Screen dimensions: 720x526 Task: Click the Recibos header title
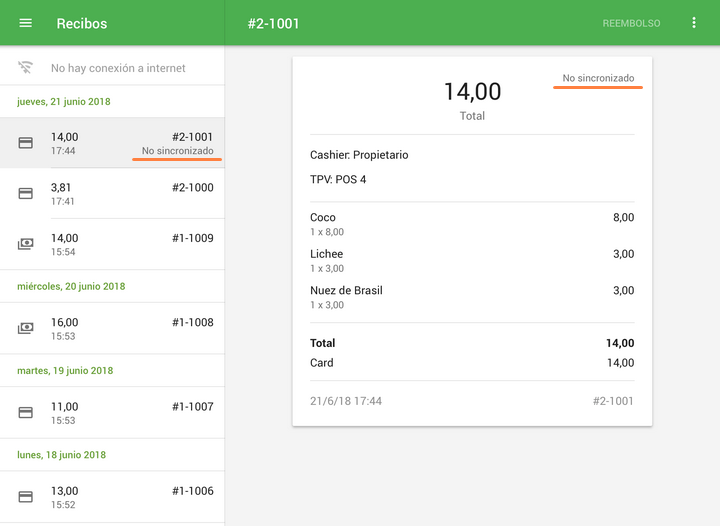click(82, 23)
